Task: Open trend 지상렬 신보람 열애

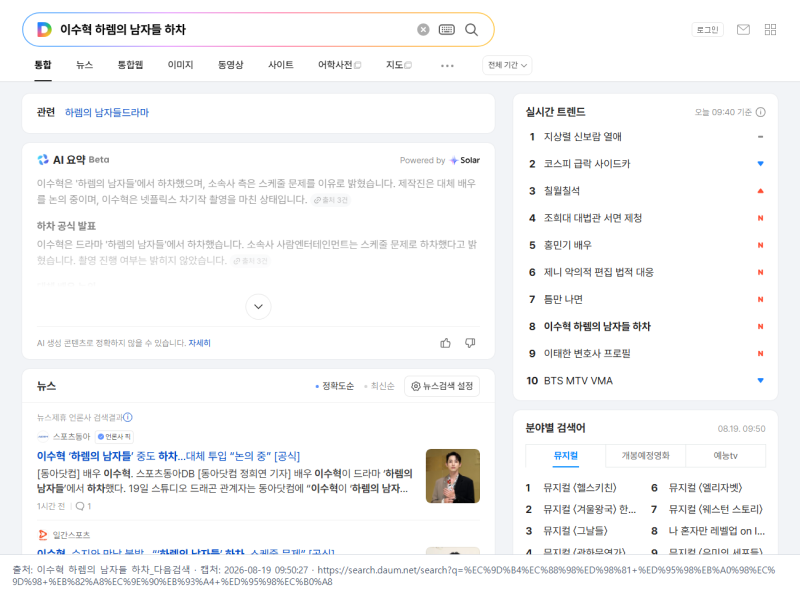Action: 583,137
